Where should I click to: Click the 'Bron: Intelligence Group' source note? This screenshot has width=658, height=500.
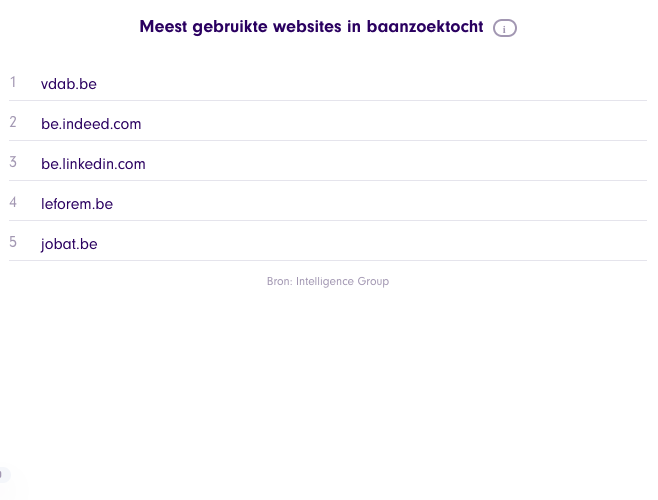point(328,281)
